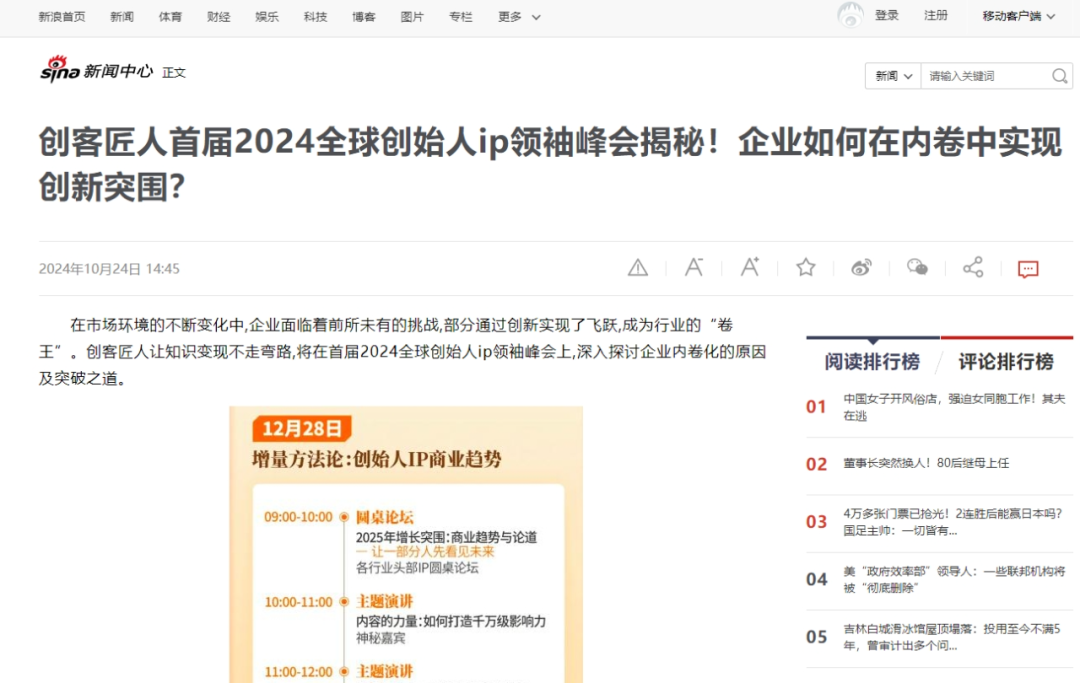Click the 登录 login link
Image resolution: width=1080 pixels, height=683 pixels.
(886, 15)
